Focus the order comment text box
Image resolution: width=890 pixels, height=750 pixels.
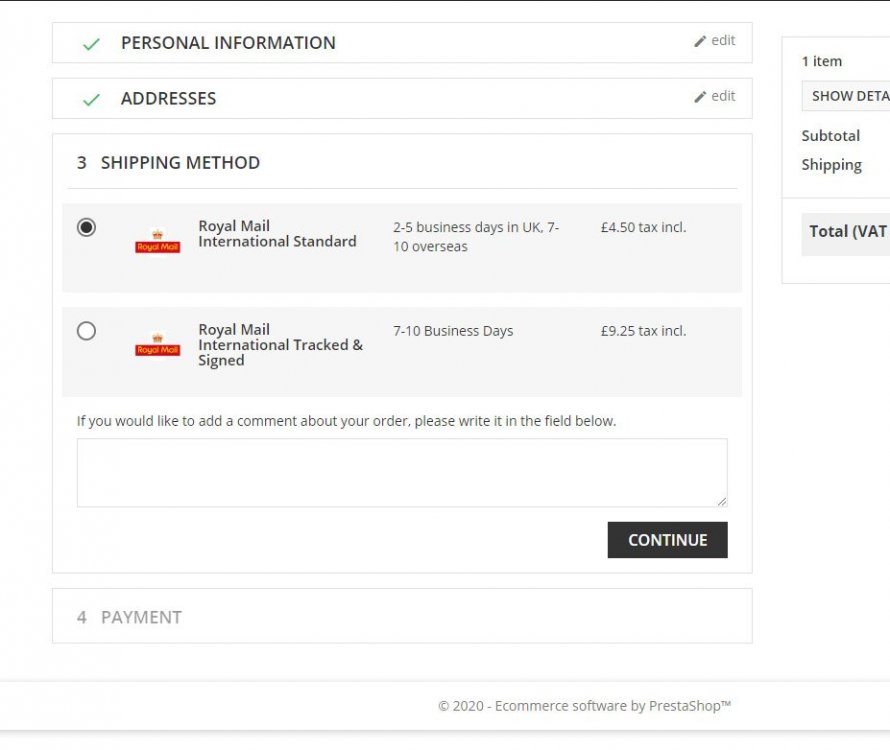(401, 472)
